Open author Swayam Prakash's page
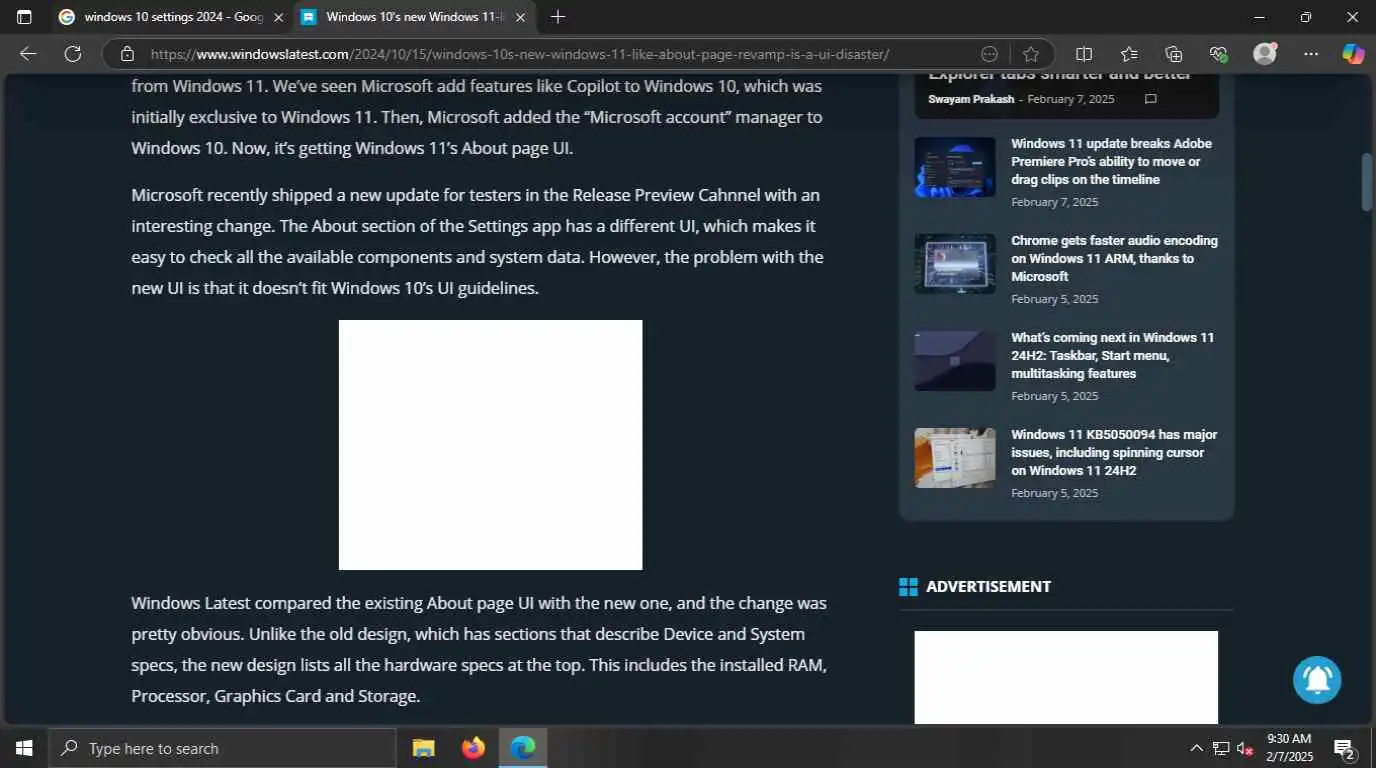Screen dimensions: 1376x768 (970, 99)
